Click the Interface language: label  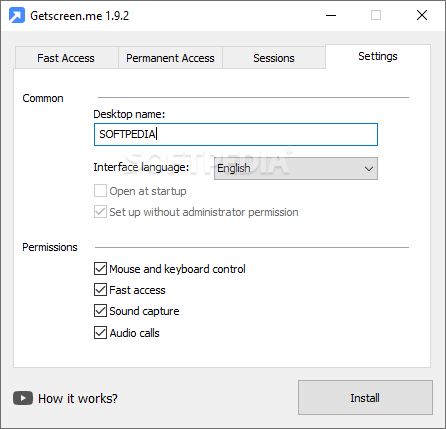[x=141, y=167]
